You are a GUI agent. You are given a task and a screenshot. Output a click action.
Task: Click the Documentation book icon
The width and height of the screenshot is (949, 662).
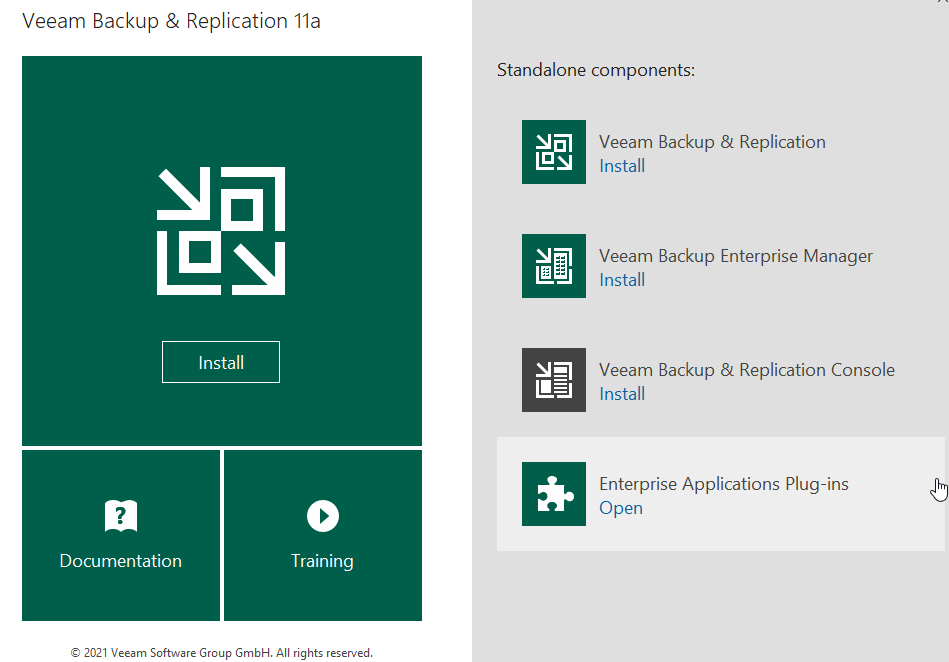(x=121, y=516)
